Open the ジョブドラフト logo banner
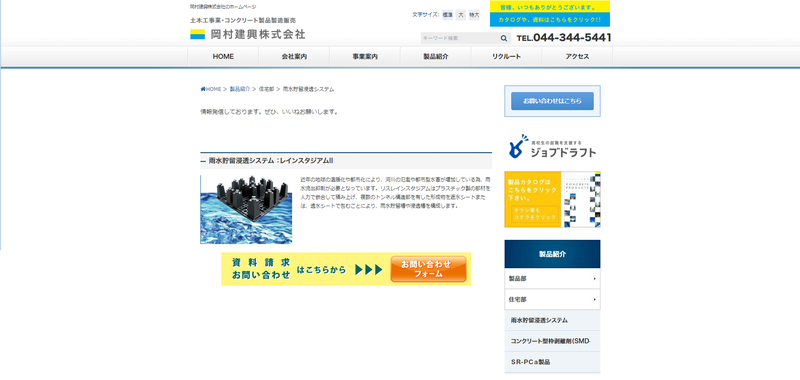Screen dimensions: 800x380 tap(552, 146)
